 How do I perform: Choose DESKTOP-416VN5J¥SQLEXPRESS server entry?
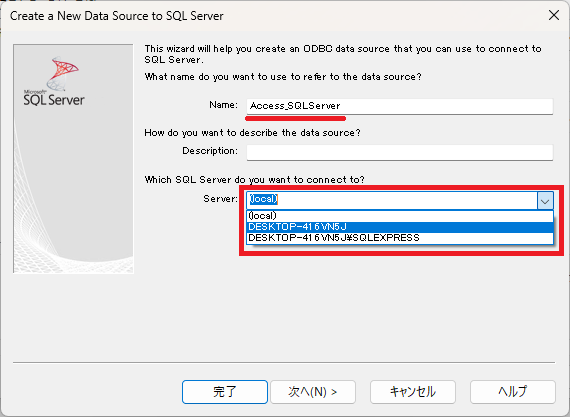[400, 238]
